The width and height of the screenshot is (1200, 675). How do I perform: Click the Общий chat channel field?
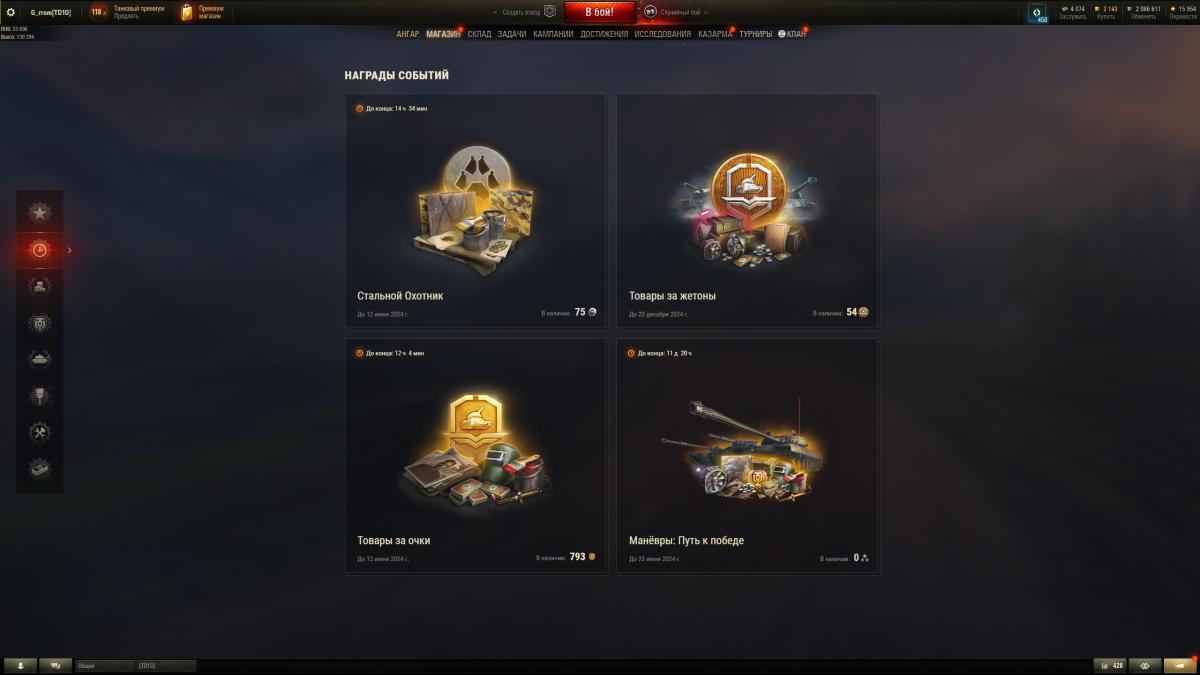[x=105, y=665]
